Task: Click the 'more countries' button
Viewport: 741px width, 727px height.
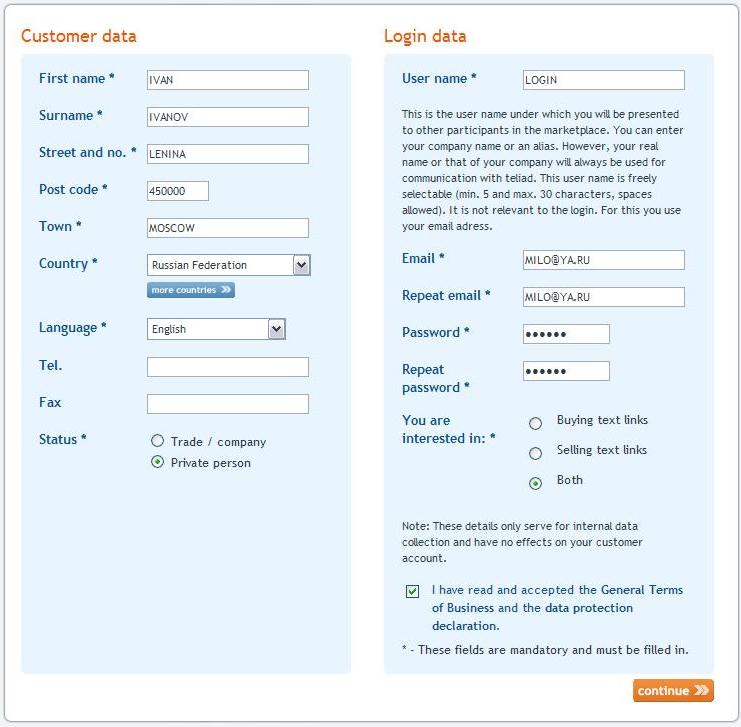Action: click(191, 290)
